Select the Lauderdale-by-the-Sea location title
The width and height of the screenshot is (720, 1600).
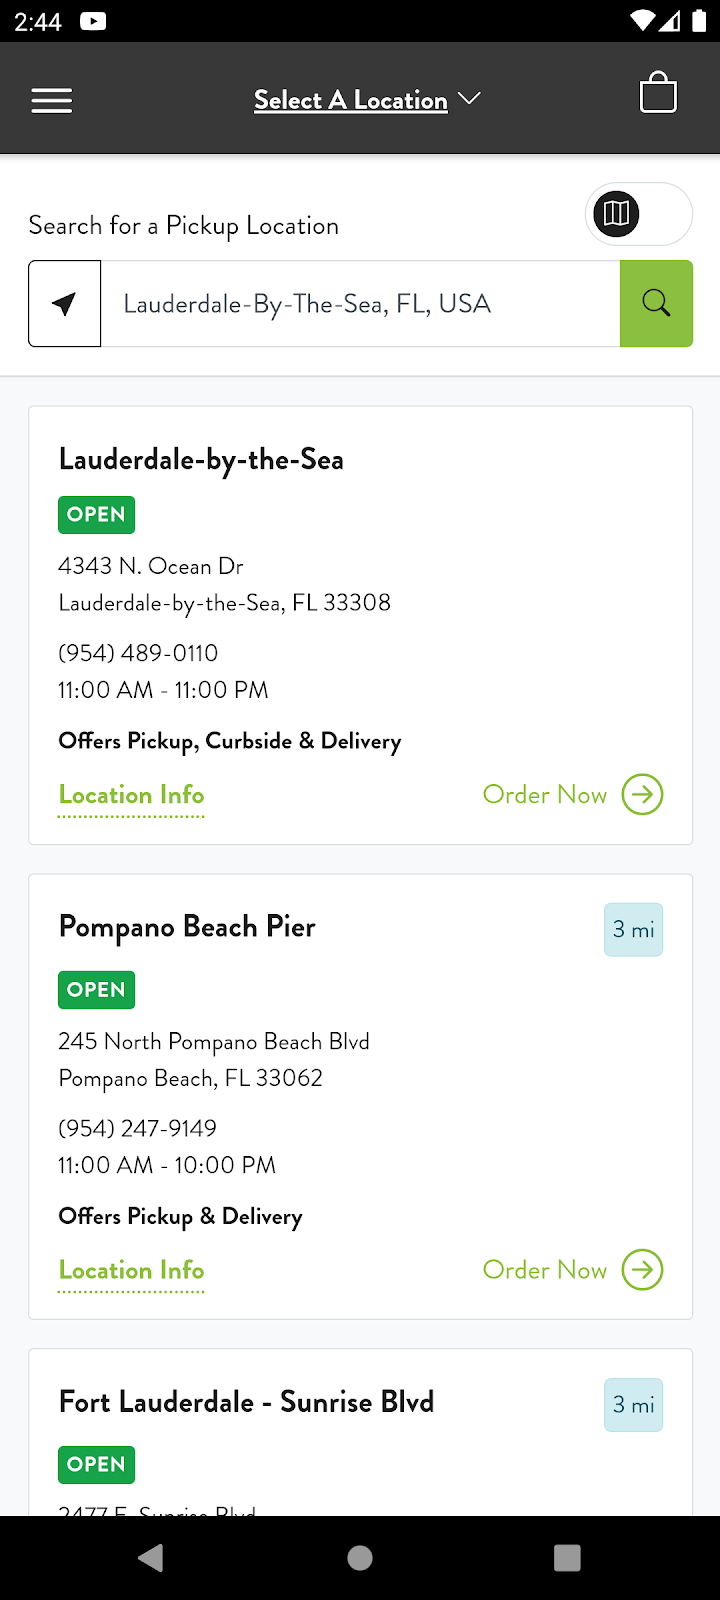click(201, 460)
